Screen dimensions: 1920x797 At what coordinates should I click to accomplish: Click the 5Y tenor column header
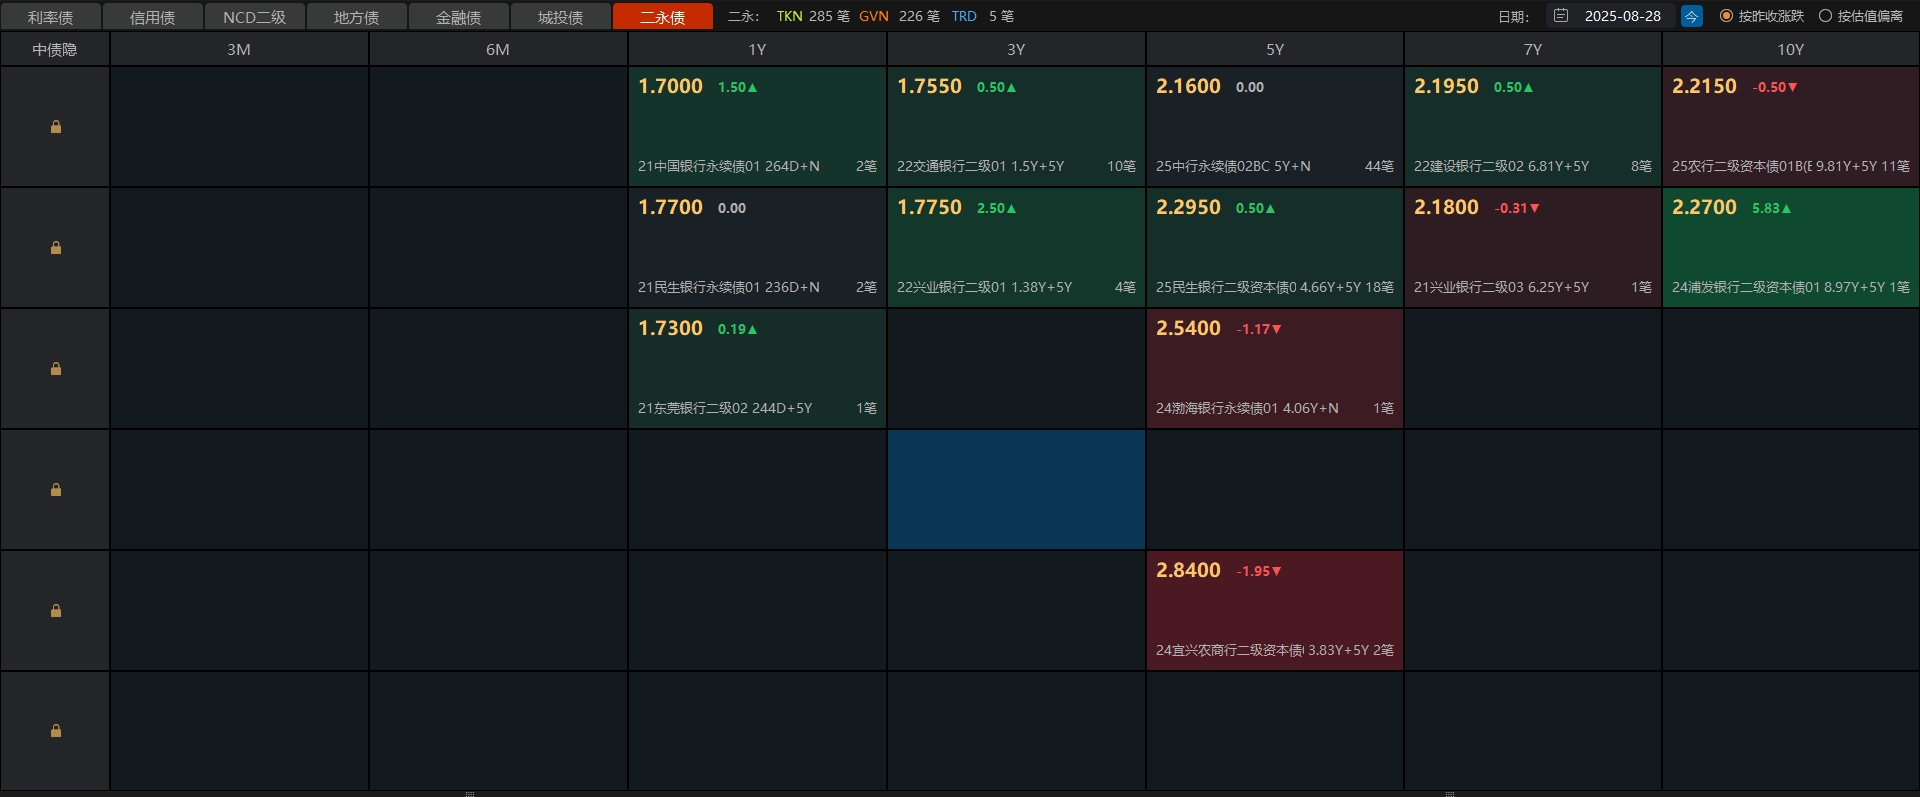pyautogui.click(x=1274, y=49)
